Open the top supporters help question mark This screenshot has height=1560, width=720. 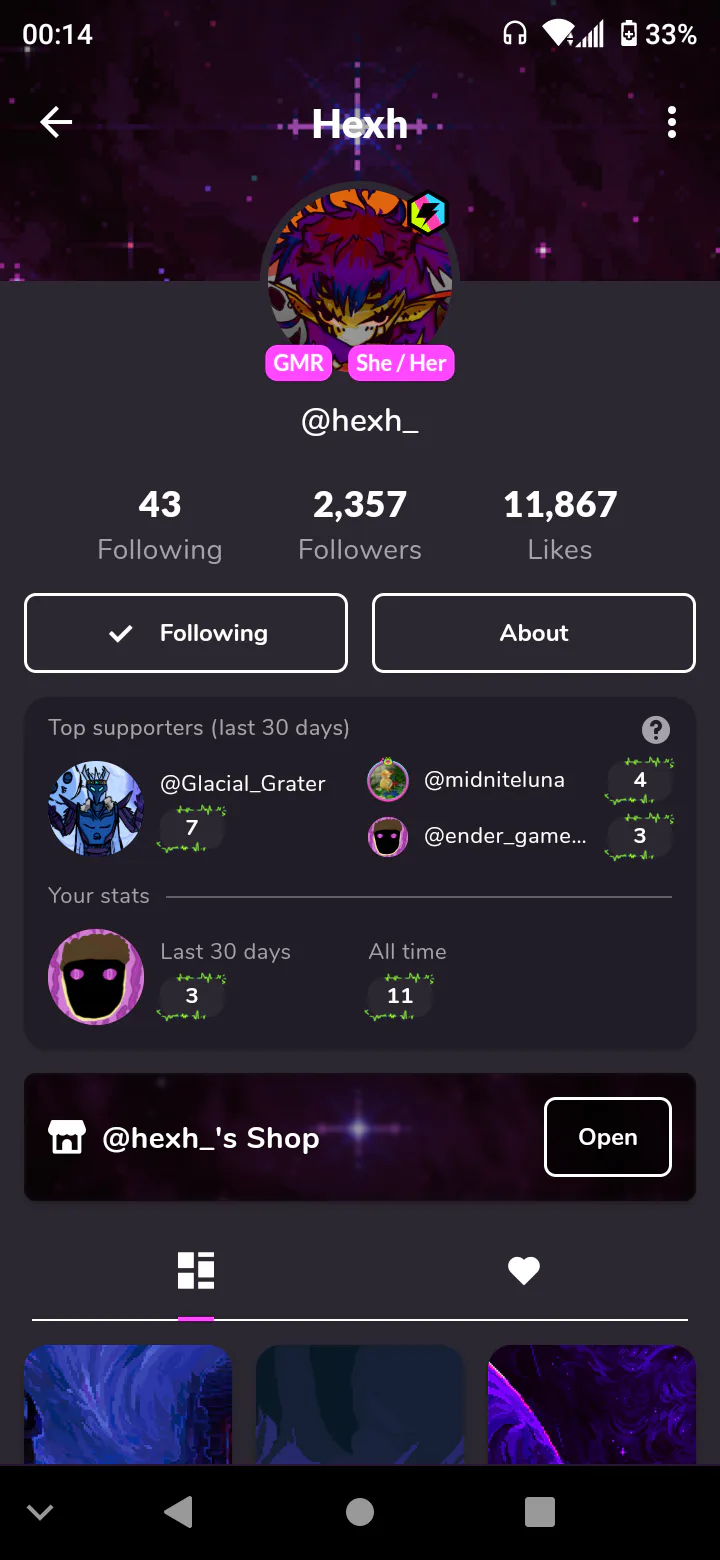[656, 729]
